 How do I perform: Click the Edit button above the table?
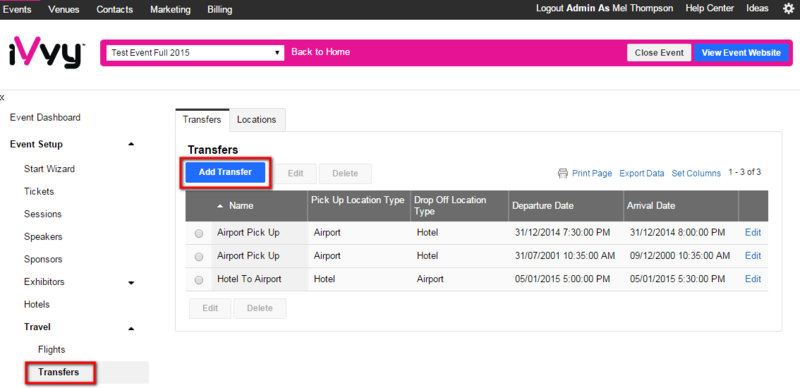295,174
